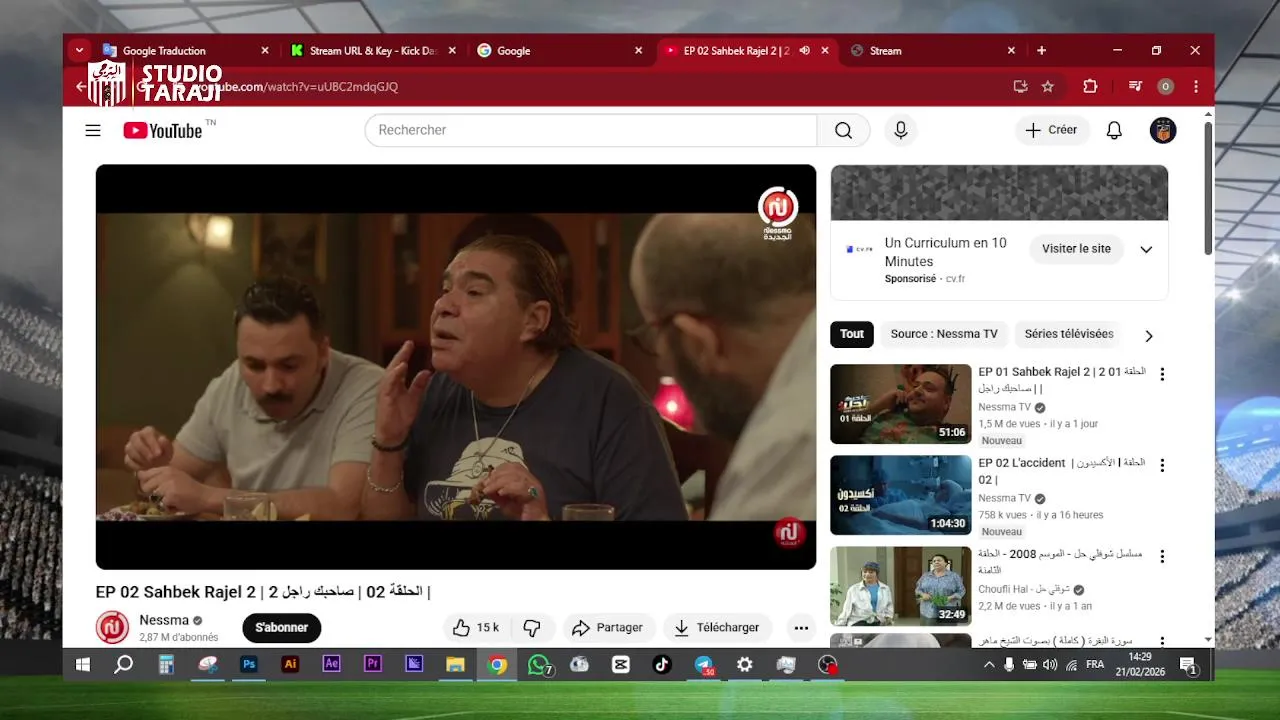Install or cast page icon in address bar
This screenshot has height=720, width=1280.
[1020, 87]
